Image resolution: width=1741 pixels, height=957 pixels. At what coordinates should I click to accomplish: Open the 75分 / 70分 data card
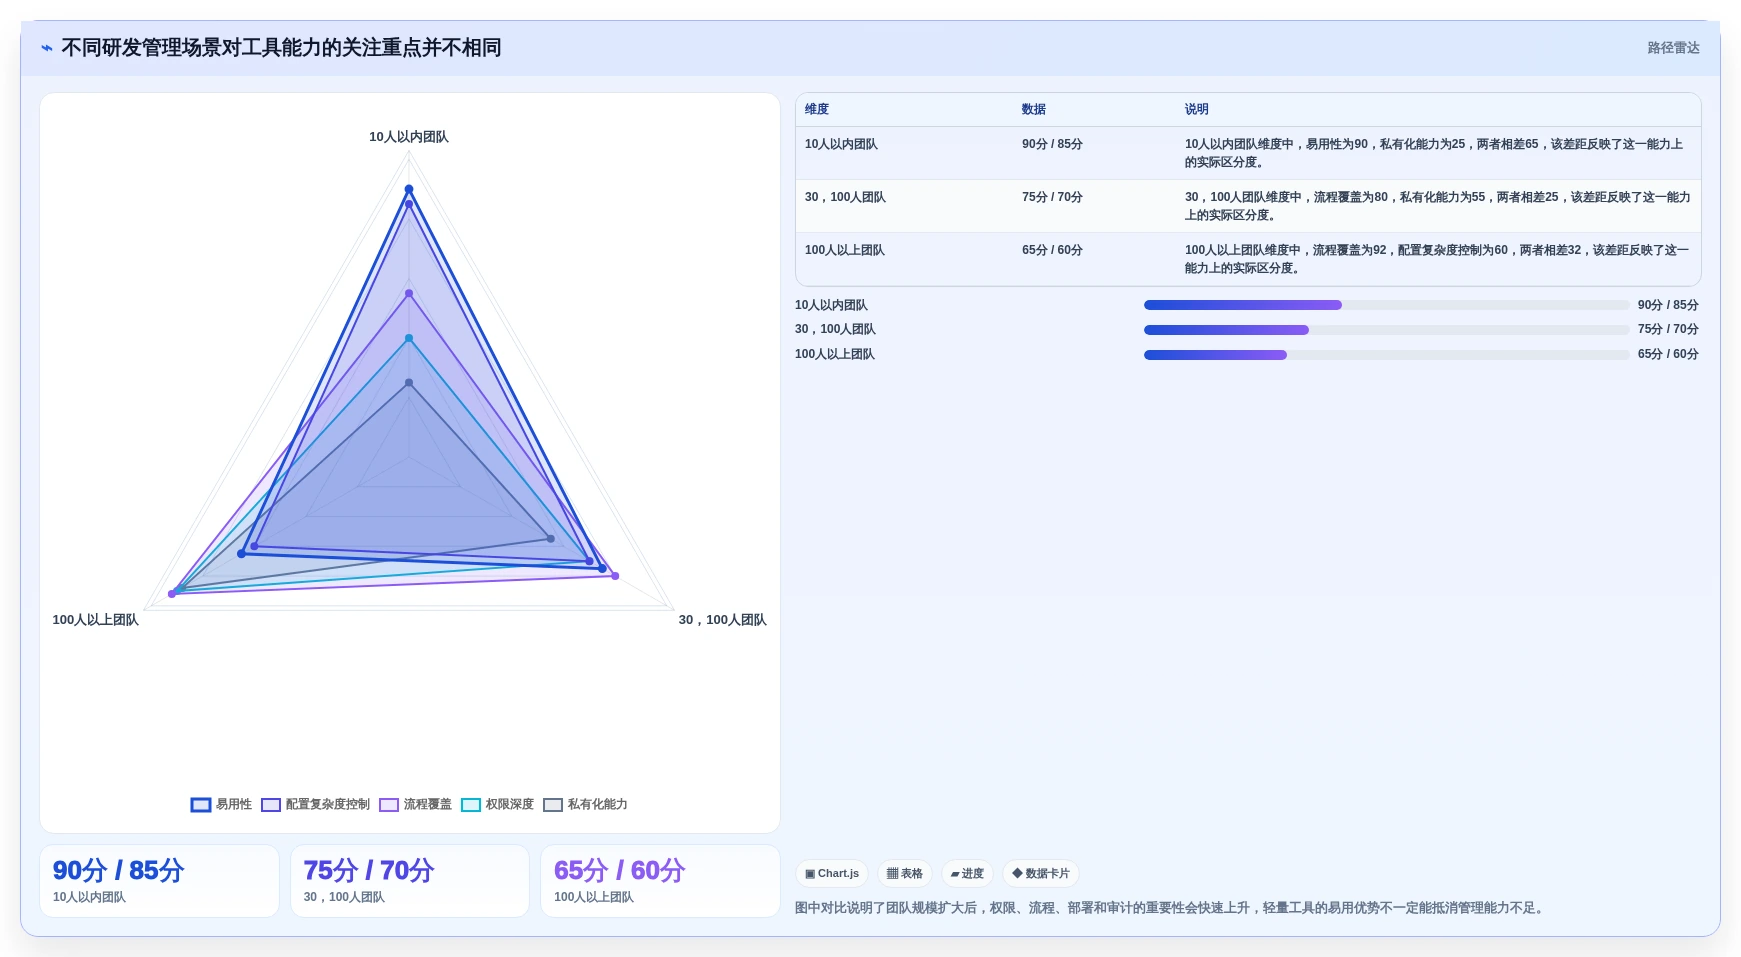pos(410,881)
